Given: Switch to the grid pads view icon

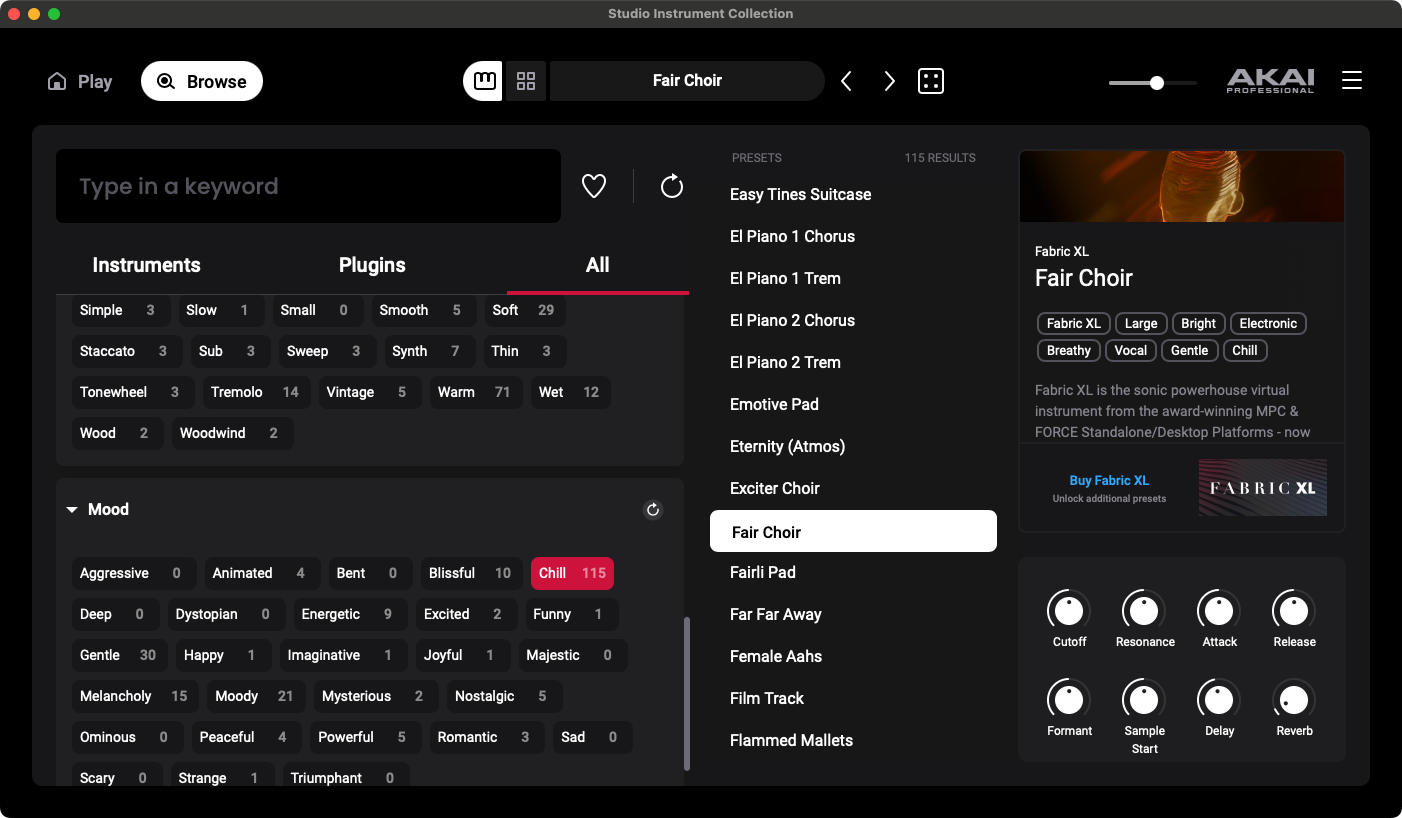Looking at the screenshot, I should 526,81.
